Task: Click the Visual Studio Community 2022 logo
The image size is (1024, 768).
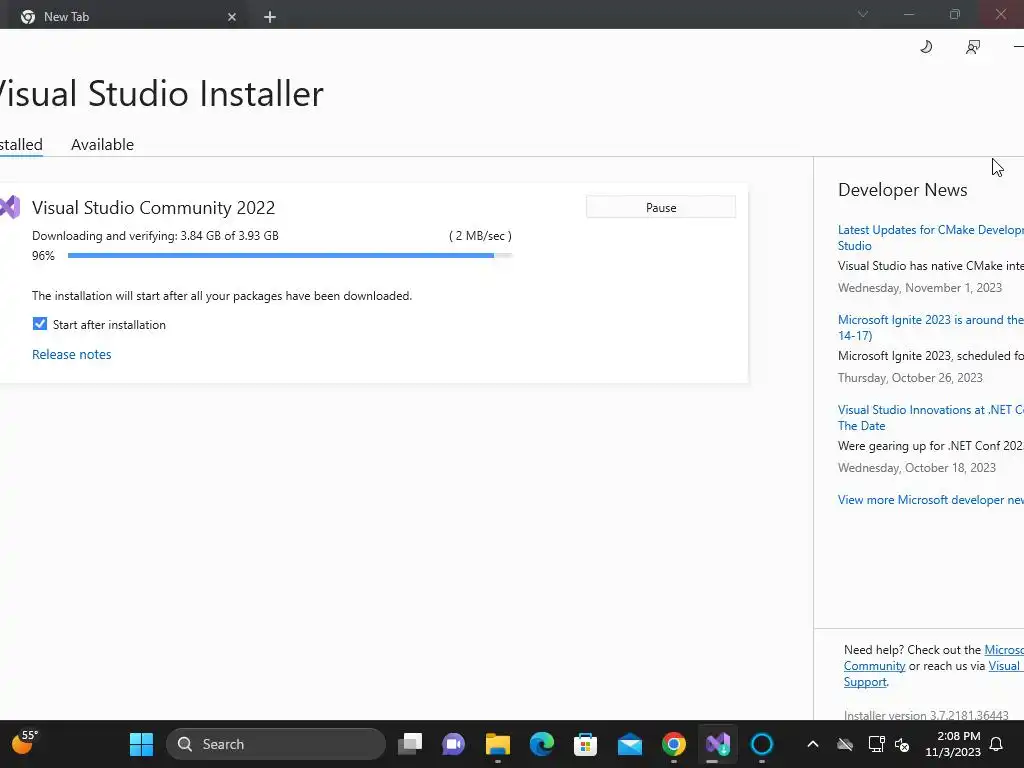Action: (10, 208)
